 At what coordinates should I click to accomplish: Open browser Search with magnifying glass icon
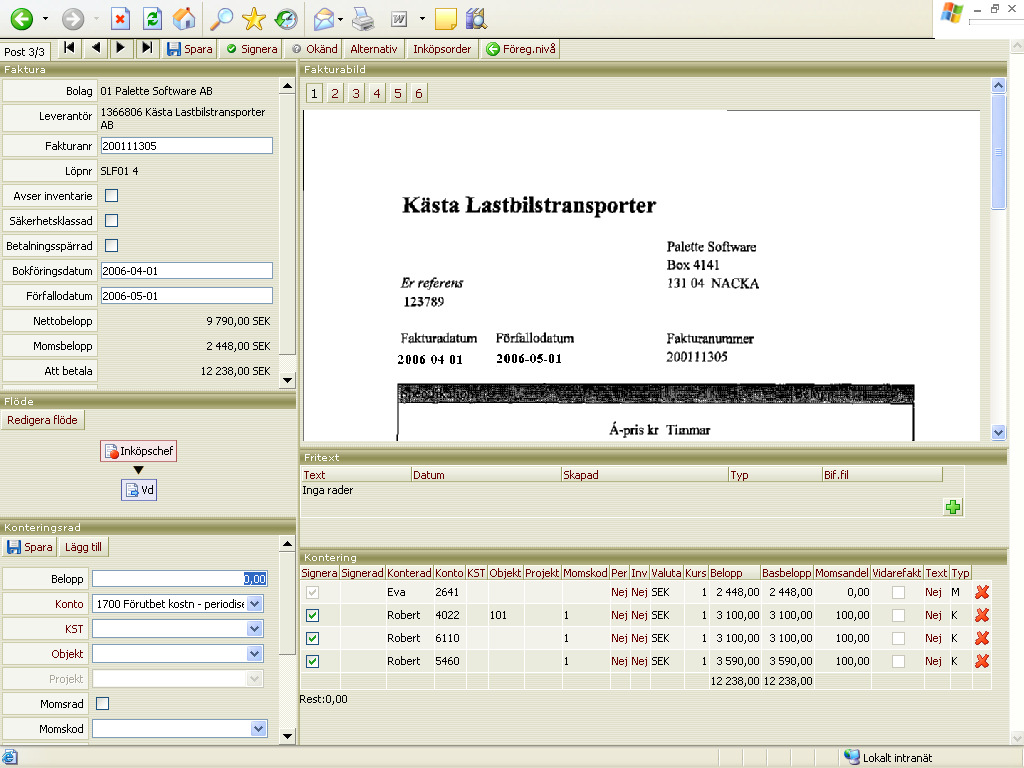[221, 19]
